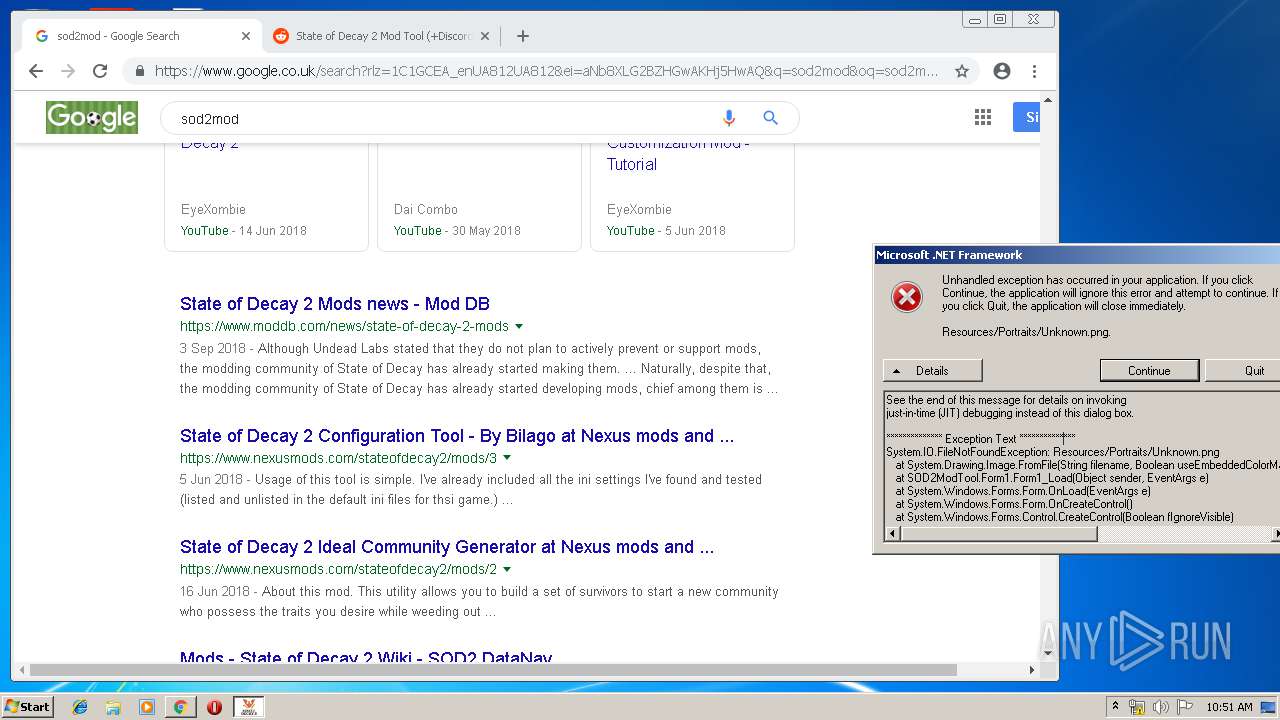Go back using the browser back arrow

pyautogui.click(x=36, y=71)
